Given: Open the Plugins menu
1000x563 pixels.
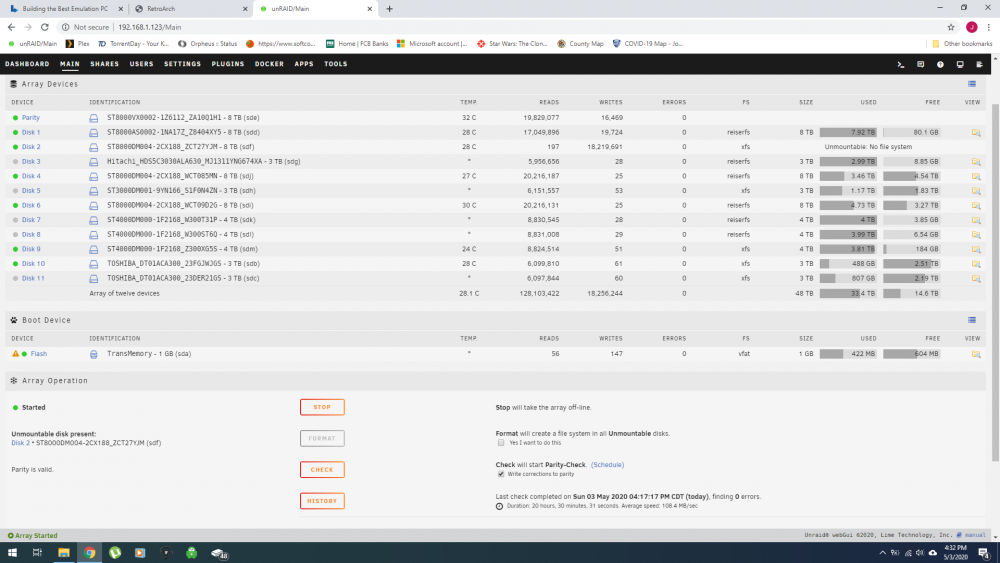Looking at the screenshot, I should (228, 64).
